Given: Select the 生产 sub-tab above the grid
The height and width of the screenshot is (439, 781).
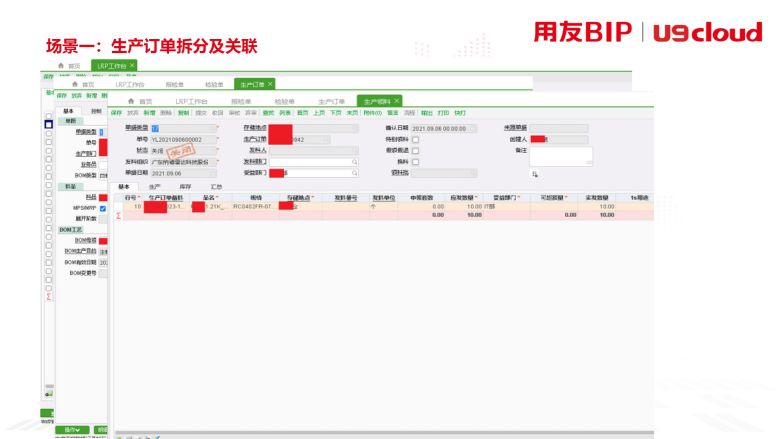Looking at the screenshot, I should 154,187.
